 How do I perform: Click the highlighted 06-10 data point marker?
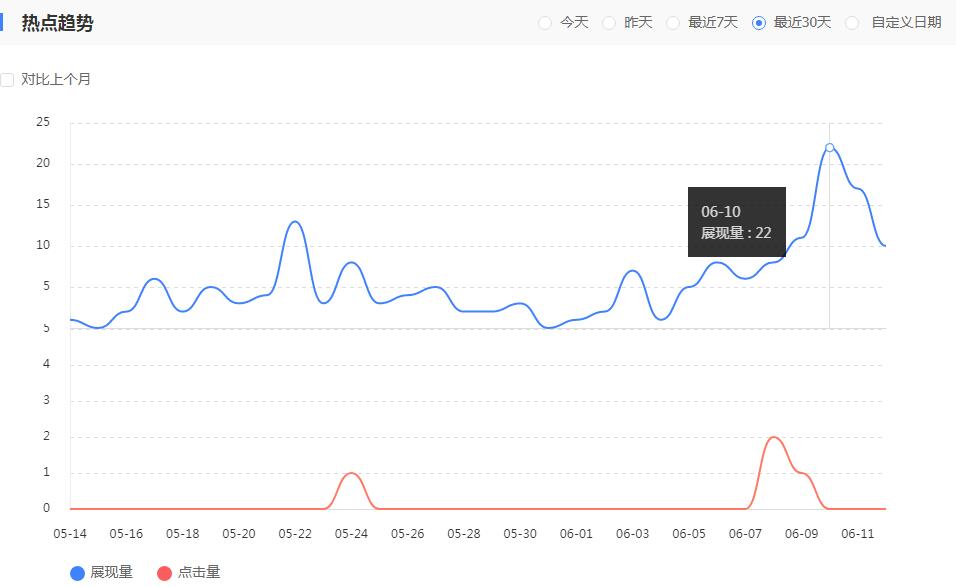829,148
